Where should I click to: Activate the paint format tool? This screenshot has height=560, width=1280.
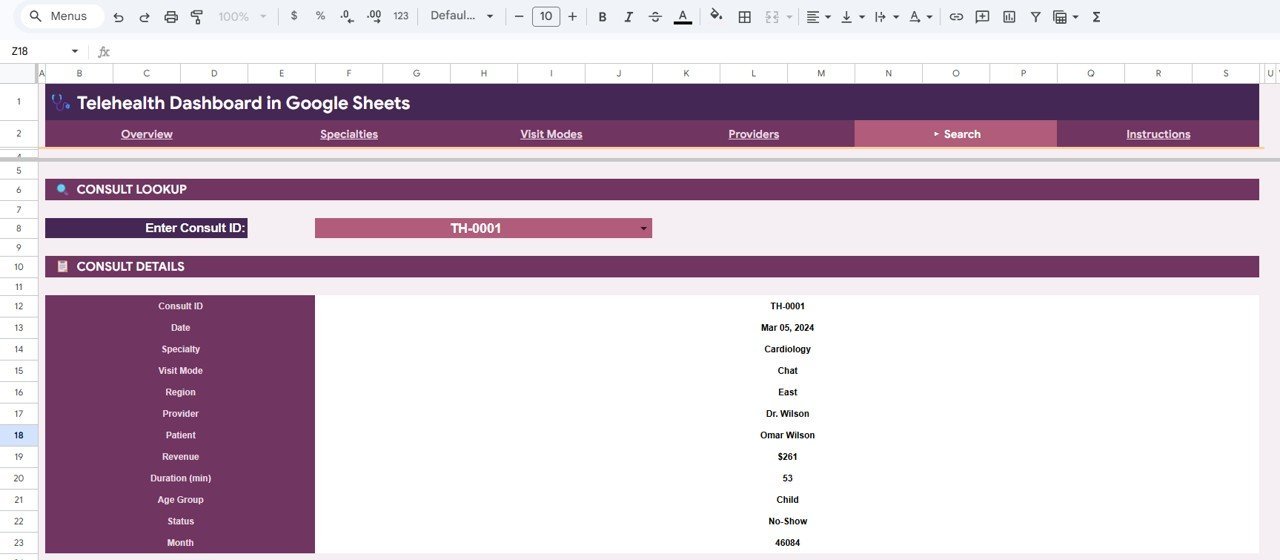(x=196, y=17)
